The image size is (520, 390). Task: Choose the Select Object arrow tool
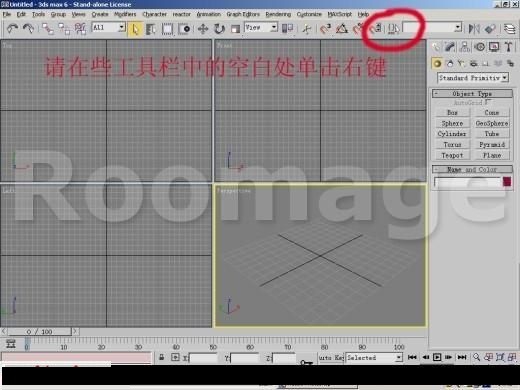pyautogui.click(x=135, y=29)
